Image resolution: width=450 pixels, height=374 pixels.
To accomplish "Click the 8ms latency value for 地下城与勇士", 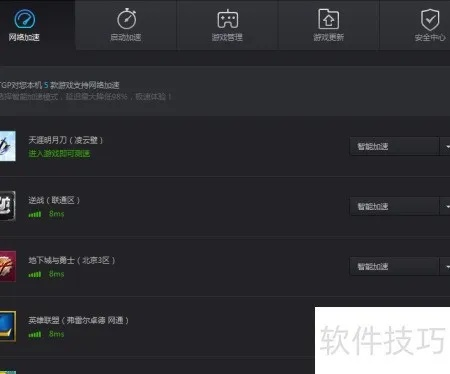I will [x=56, y=274].
